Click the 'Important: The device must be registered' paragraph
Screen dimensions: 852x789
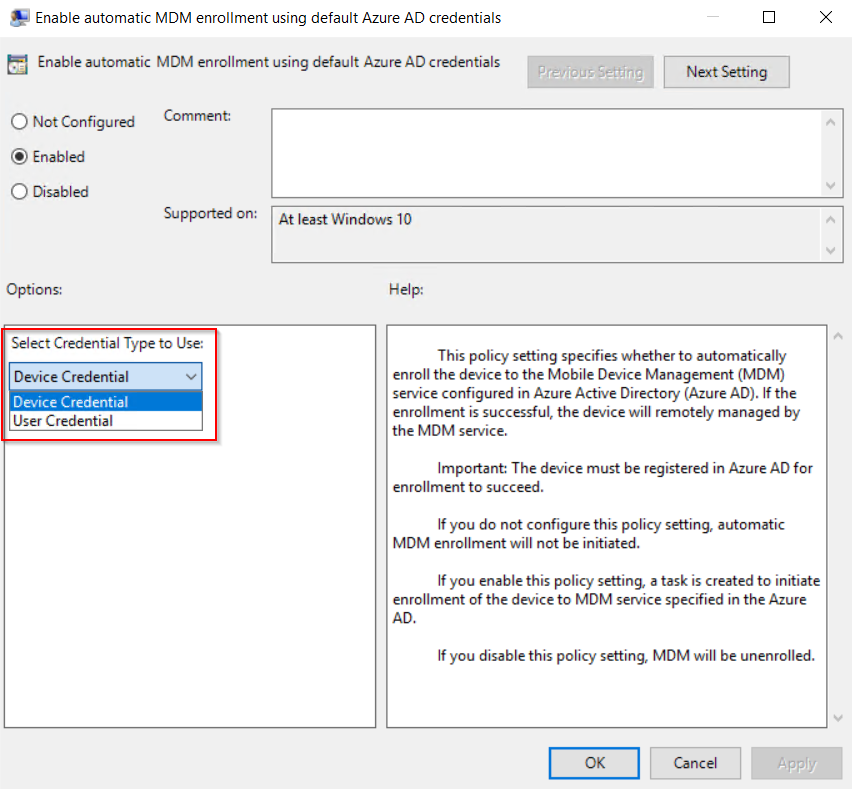[x=602, y=477]
